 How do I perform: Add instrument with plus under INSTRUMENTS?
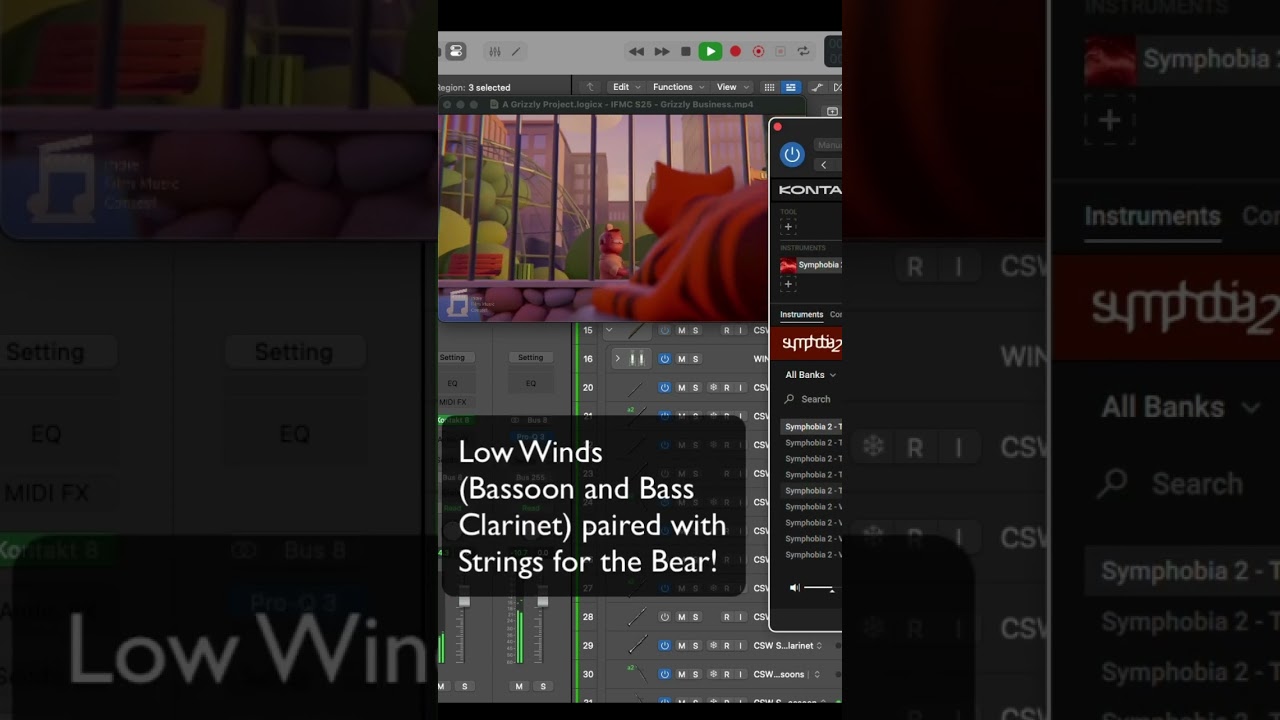[788, 284]
